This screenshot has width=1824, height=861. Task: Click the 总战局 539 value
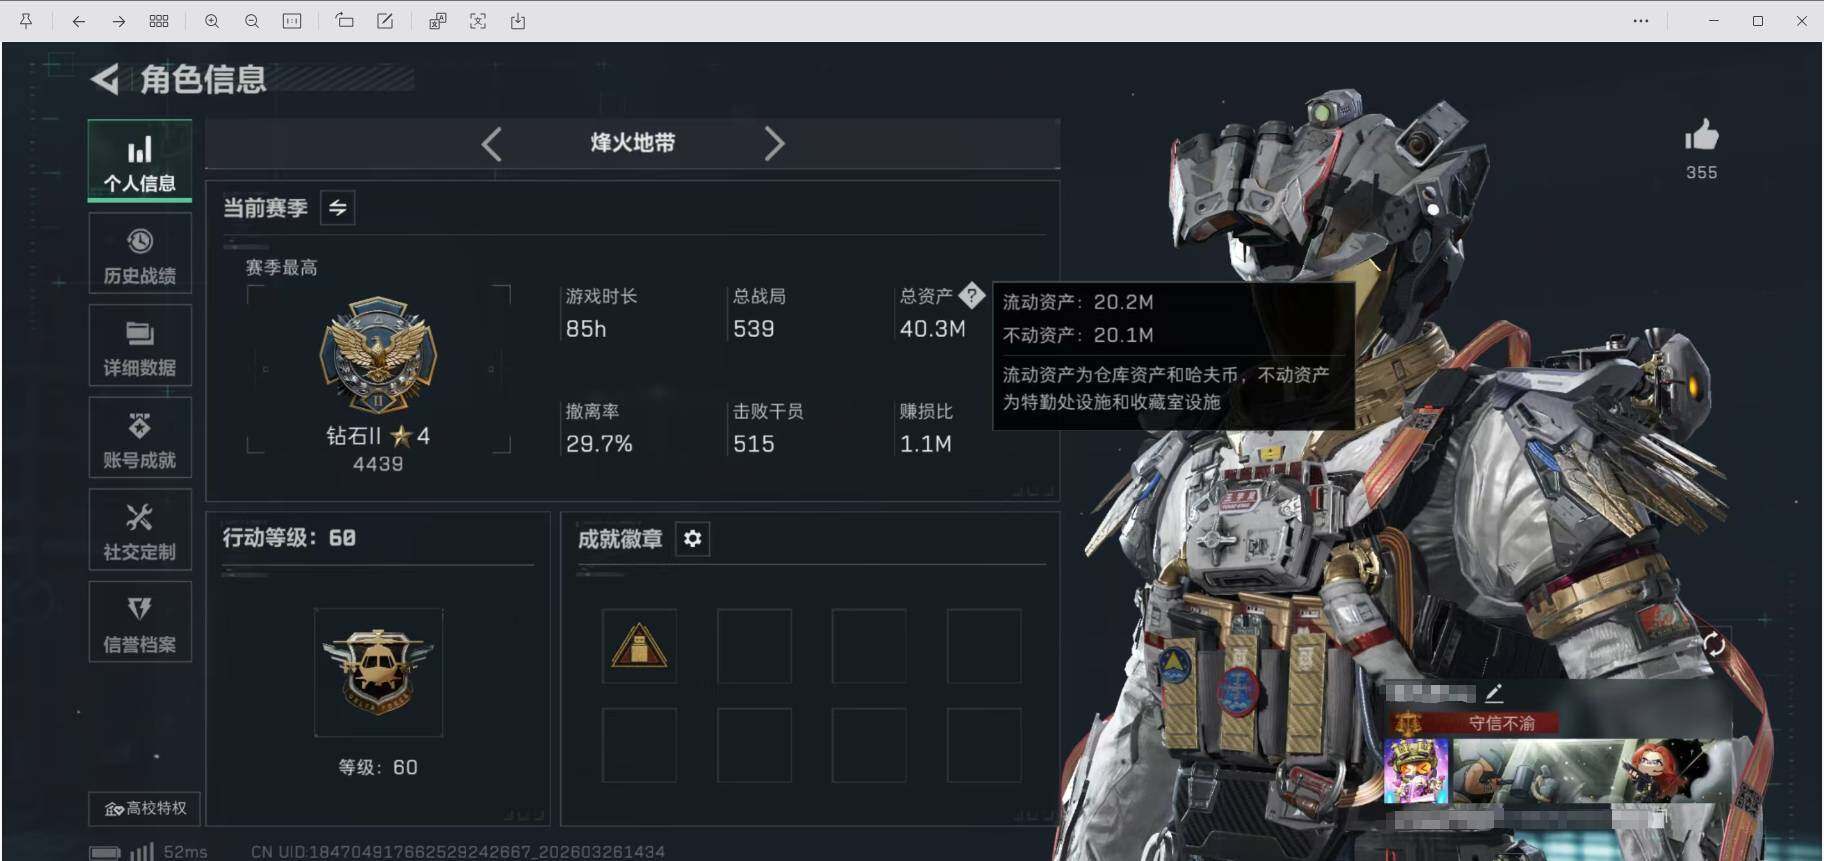(754, 329)
